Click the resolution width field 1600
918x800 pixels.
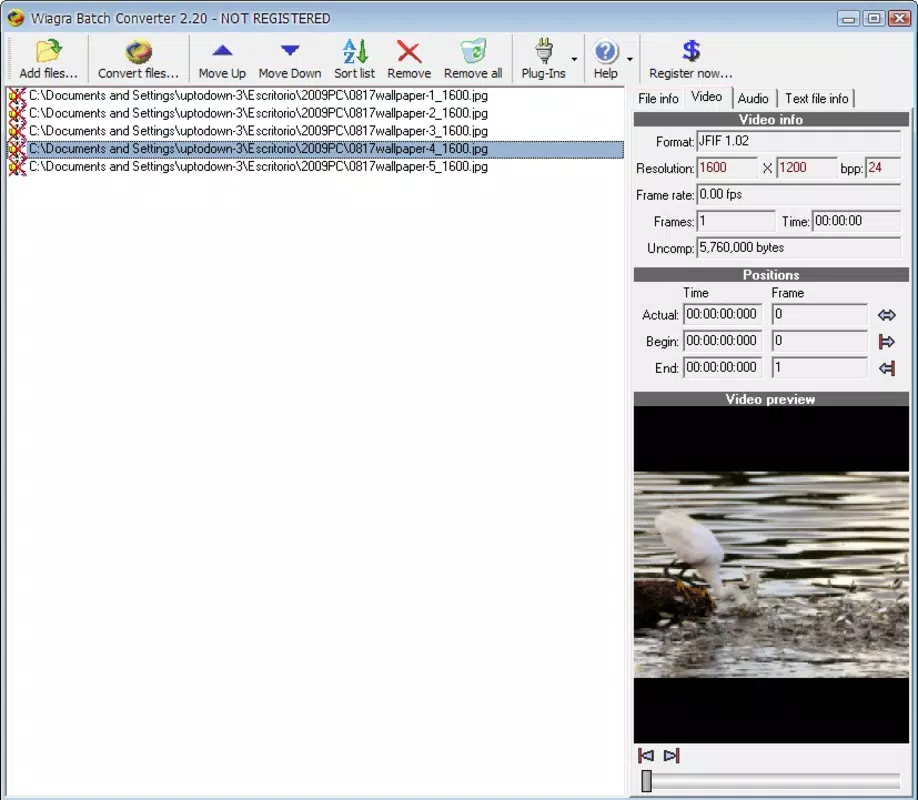coord(727,168)
